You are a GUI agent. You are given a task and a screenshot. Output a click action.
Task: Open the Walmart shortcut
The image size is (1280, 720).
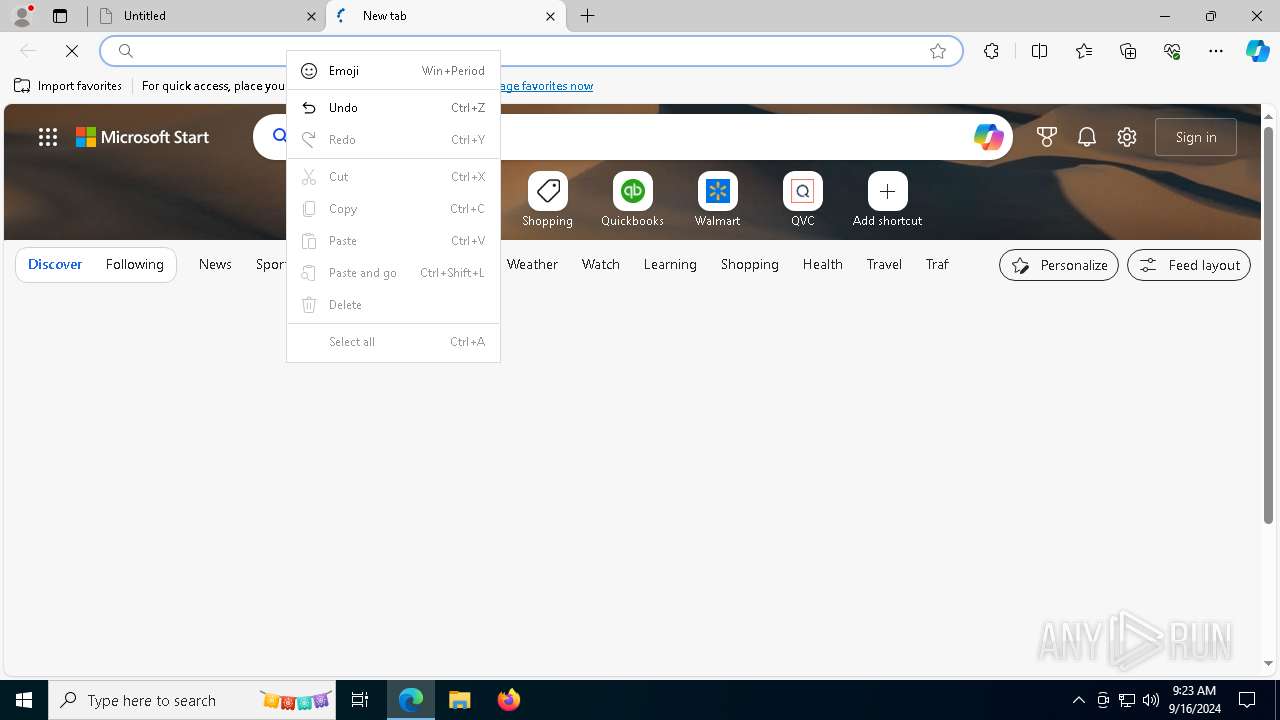717,199
